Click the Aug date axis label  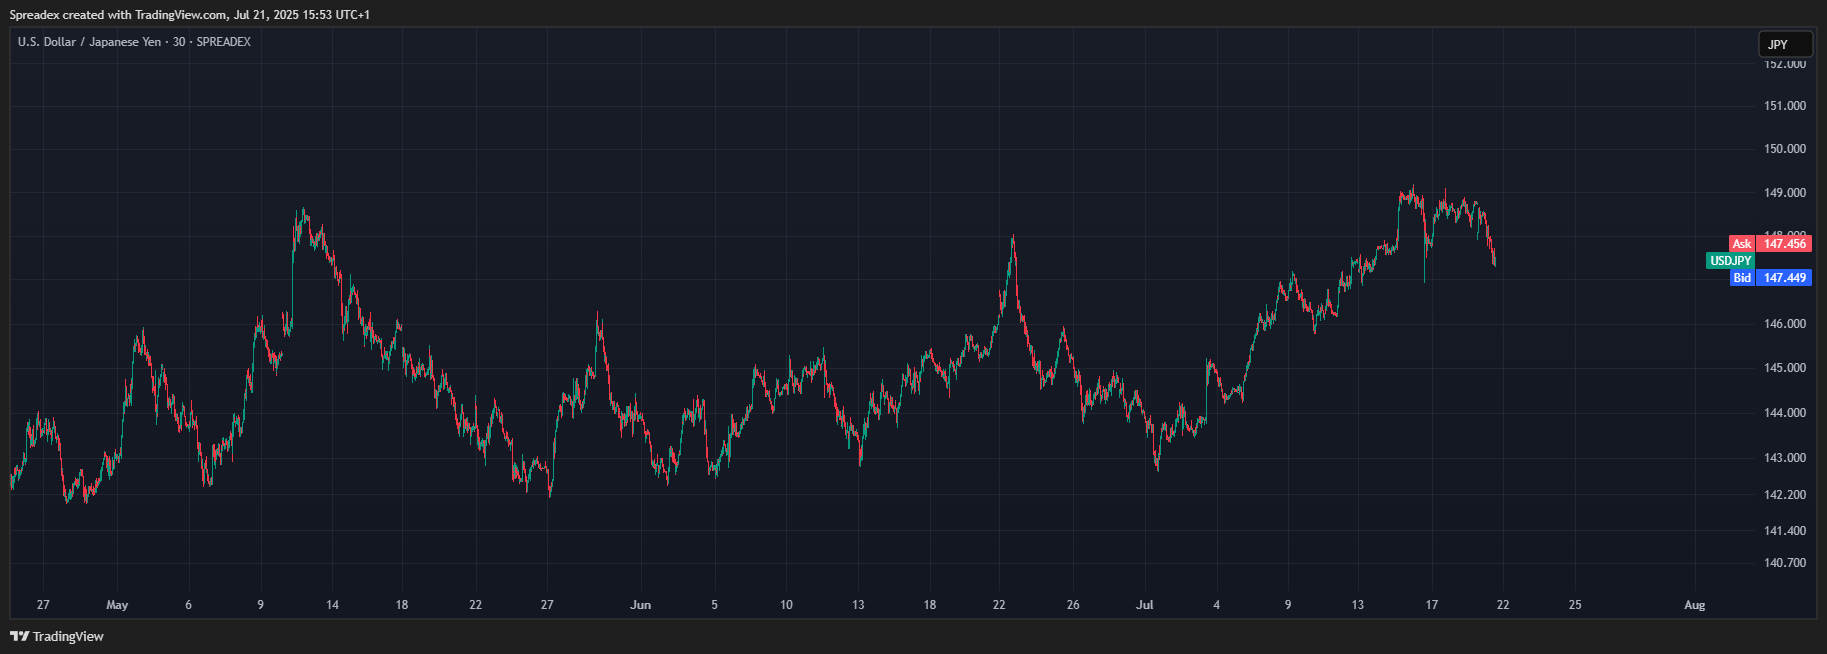[1694, 605]
